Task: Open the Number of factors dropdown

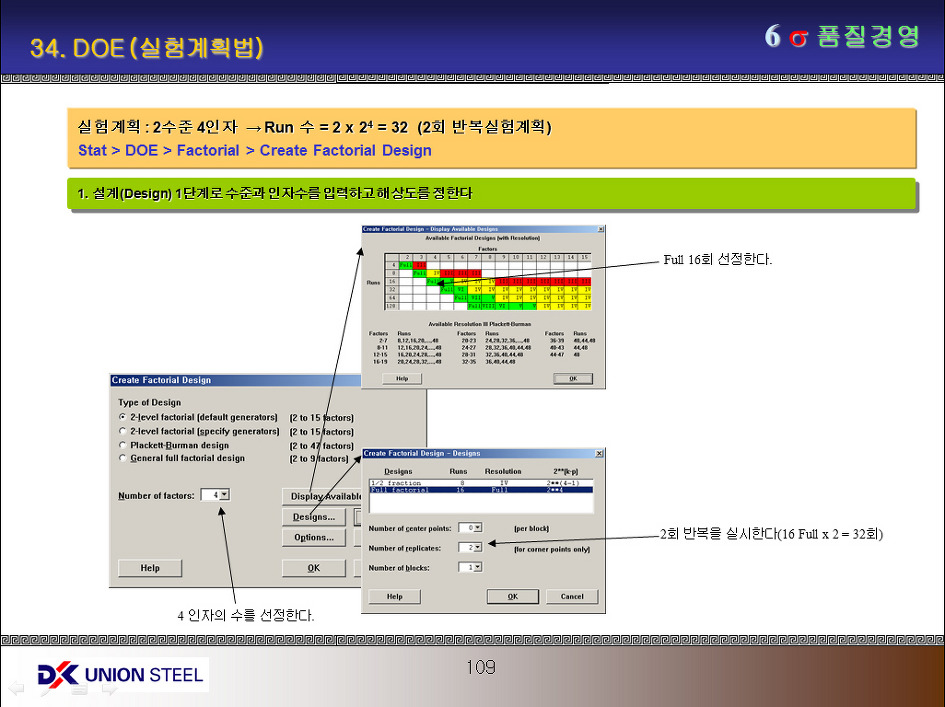Action: click(224, 495)
